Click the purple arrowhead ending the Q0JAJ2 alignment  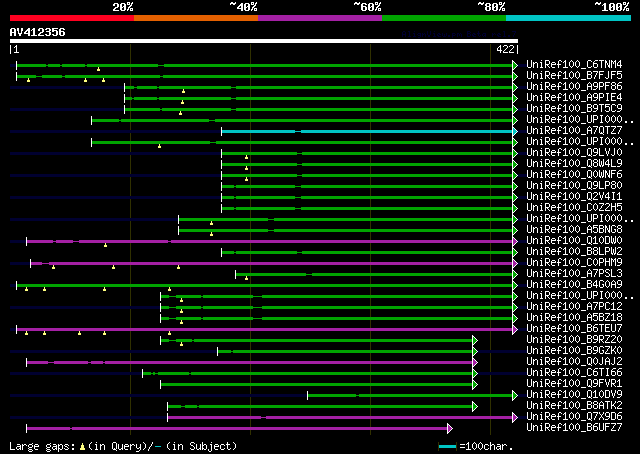coord(475,363)
